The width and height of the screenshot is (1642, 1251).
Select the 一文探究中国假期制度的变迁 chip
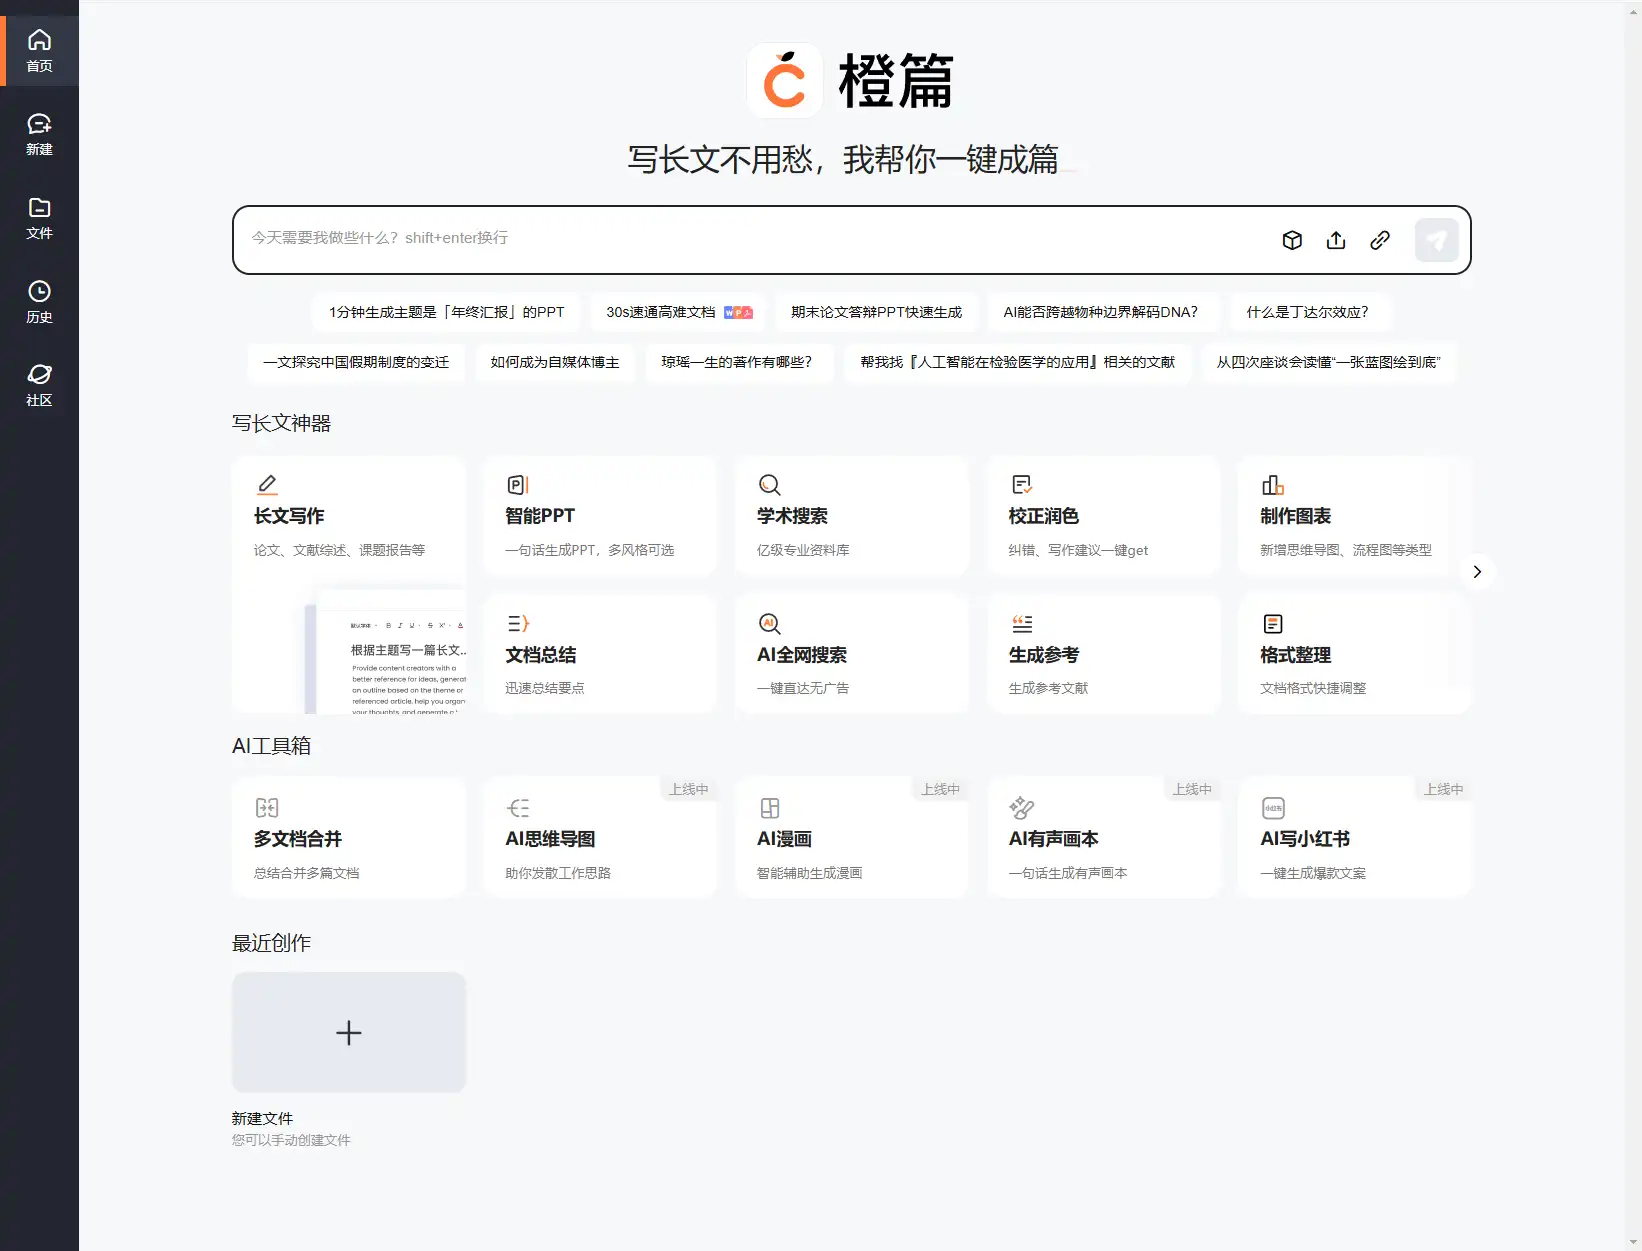356,362
